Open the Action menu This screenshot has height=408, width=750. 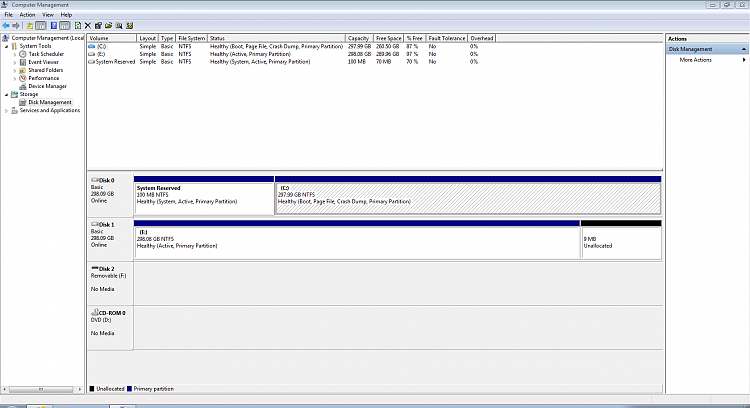(x=27, y=15)
